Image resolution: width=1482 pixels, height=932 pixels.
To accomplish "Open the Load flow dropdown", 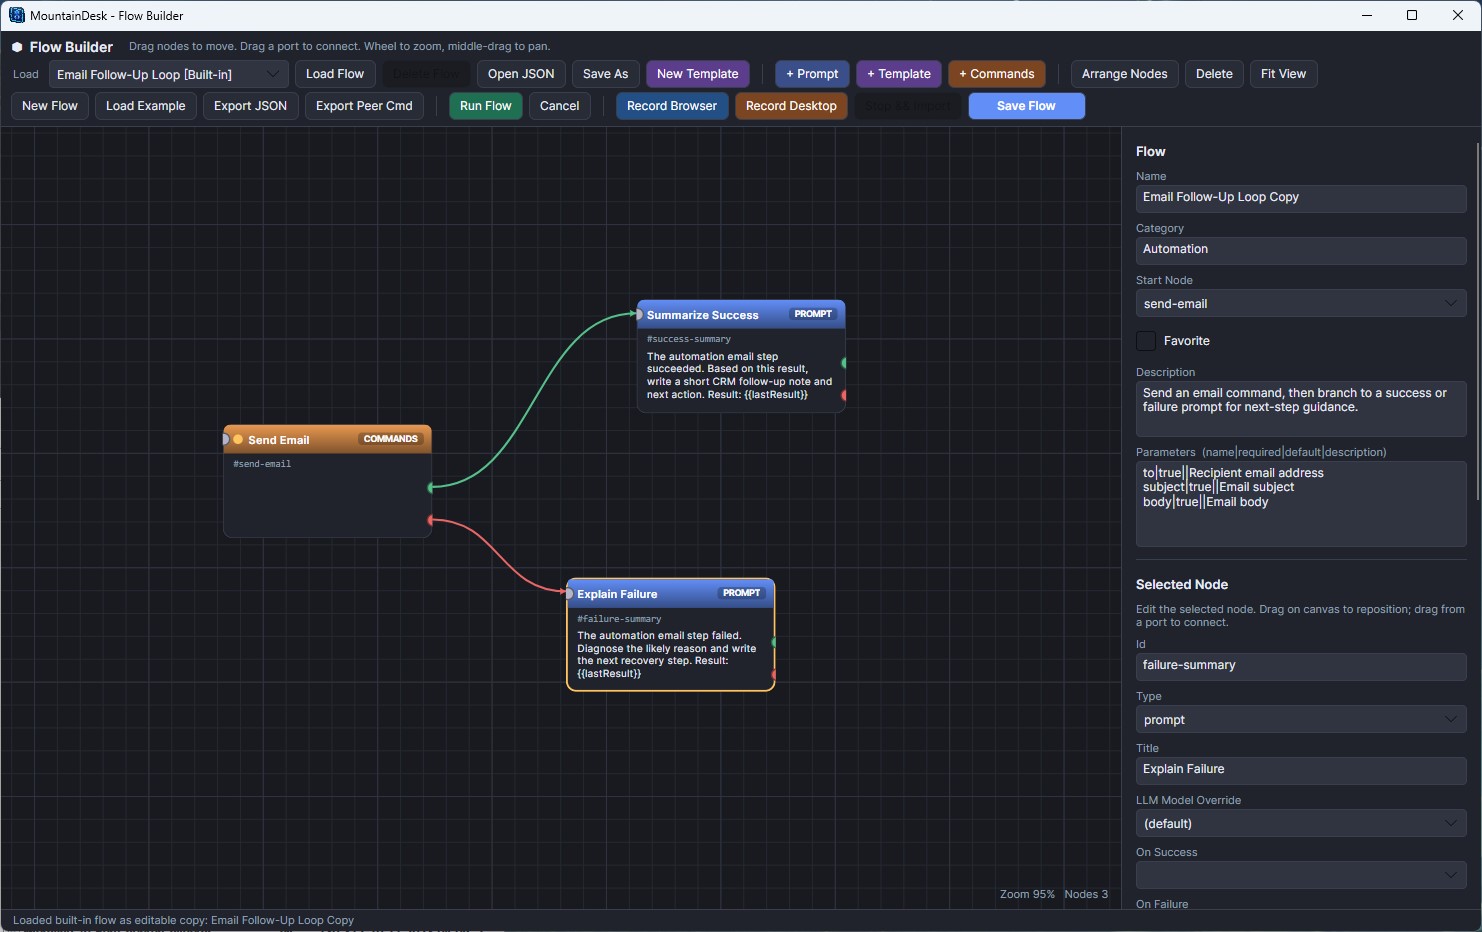I will tap(169, 74).
